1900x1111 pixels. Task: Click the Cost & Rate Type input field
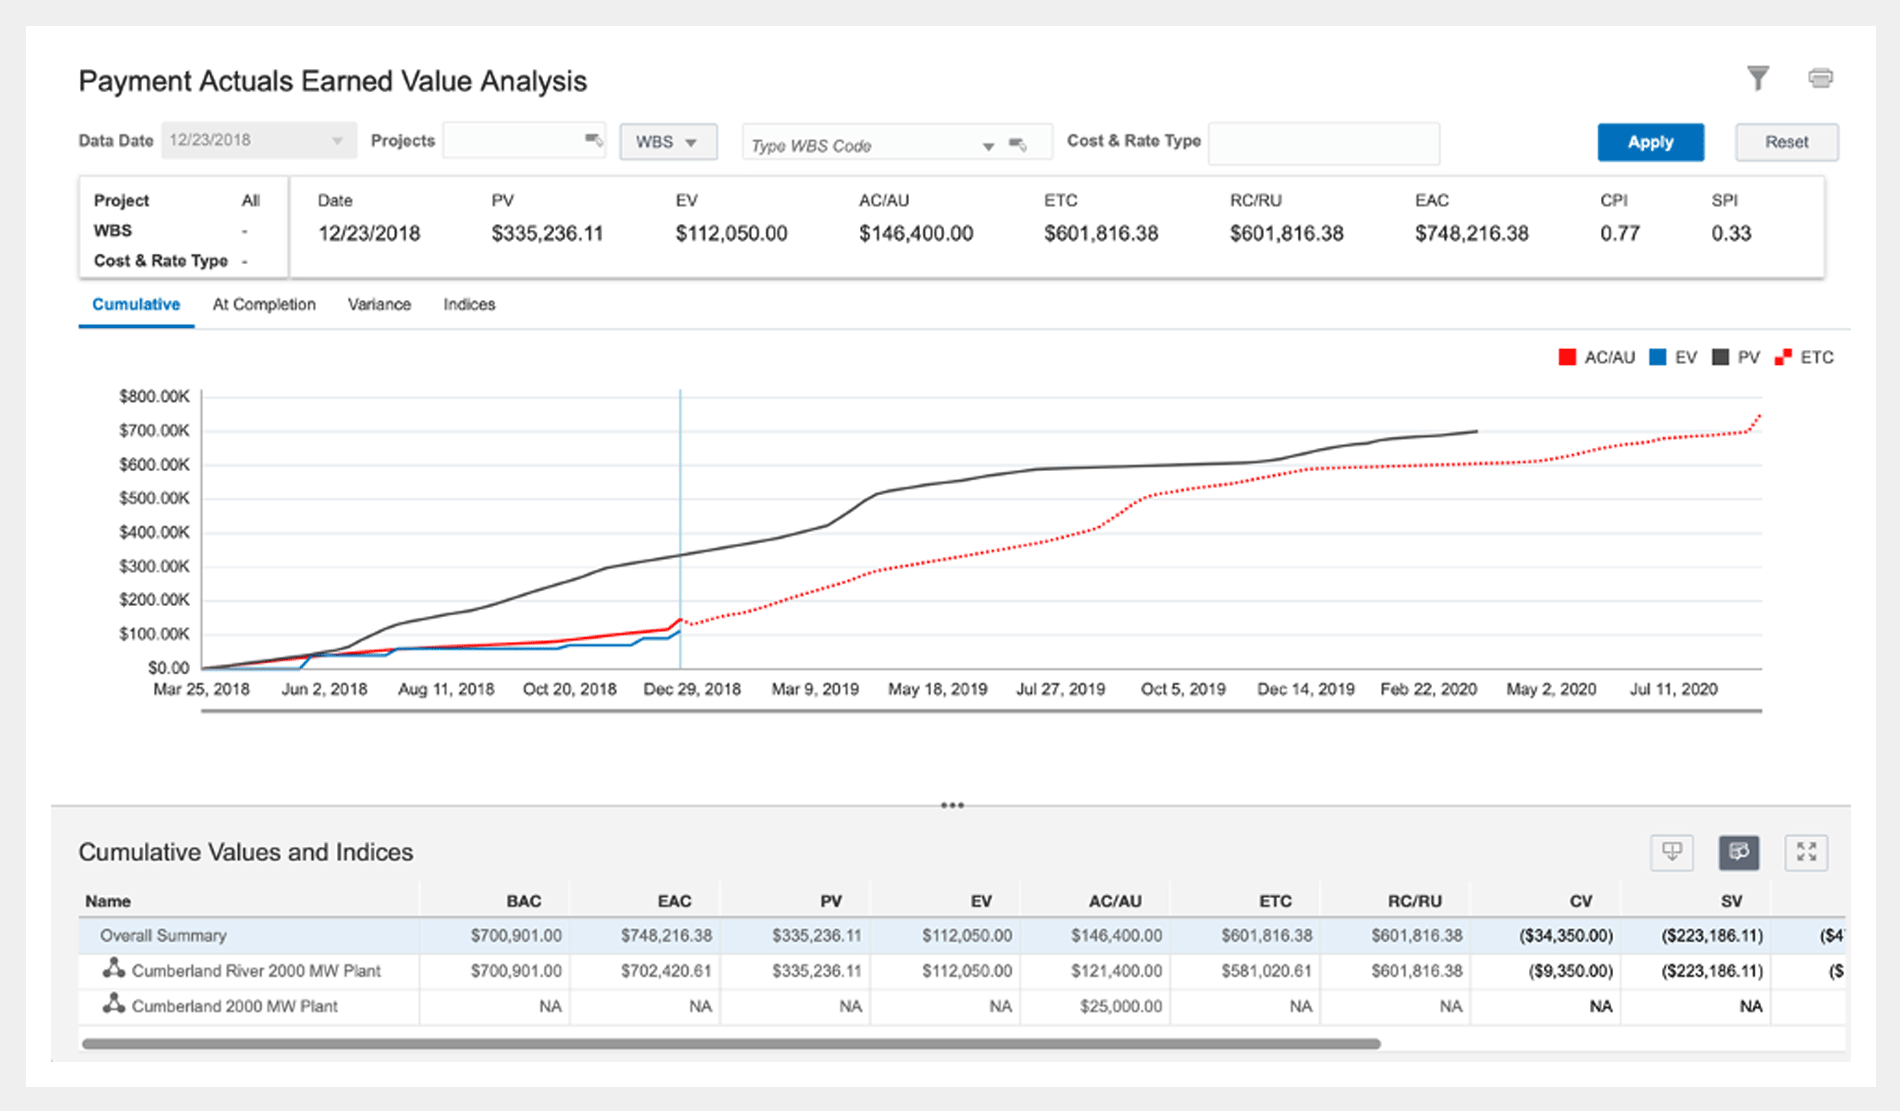pyautogui.click(x=1323, y=143)
